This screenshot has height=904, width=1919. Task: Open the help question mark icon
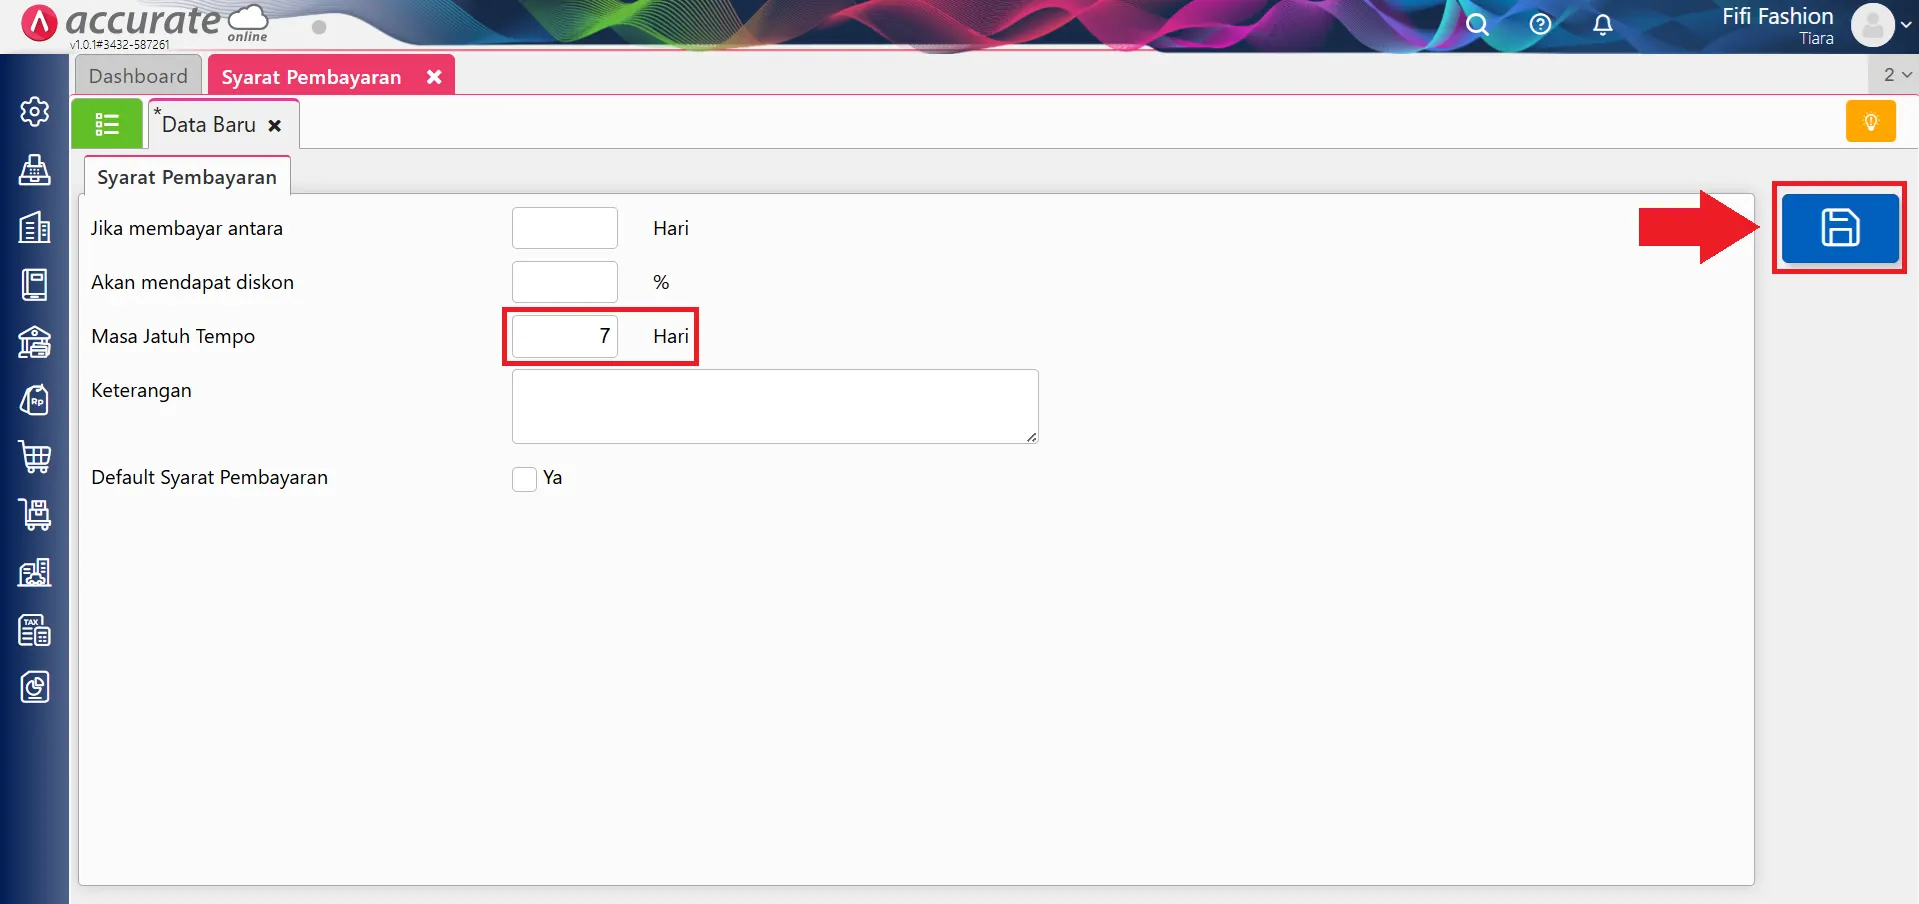[x=1540, y=24]
